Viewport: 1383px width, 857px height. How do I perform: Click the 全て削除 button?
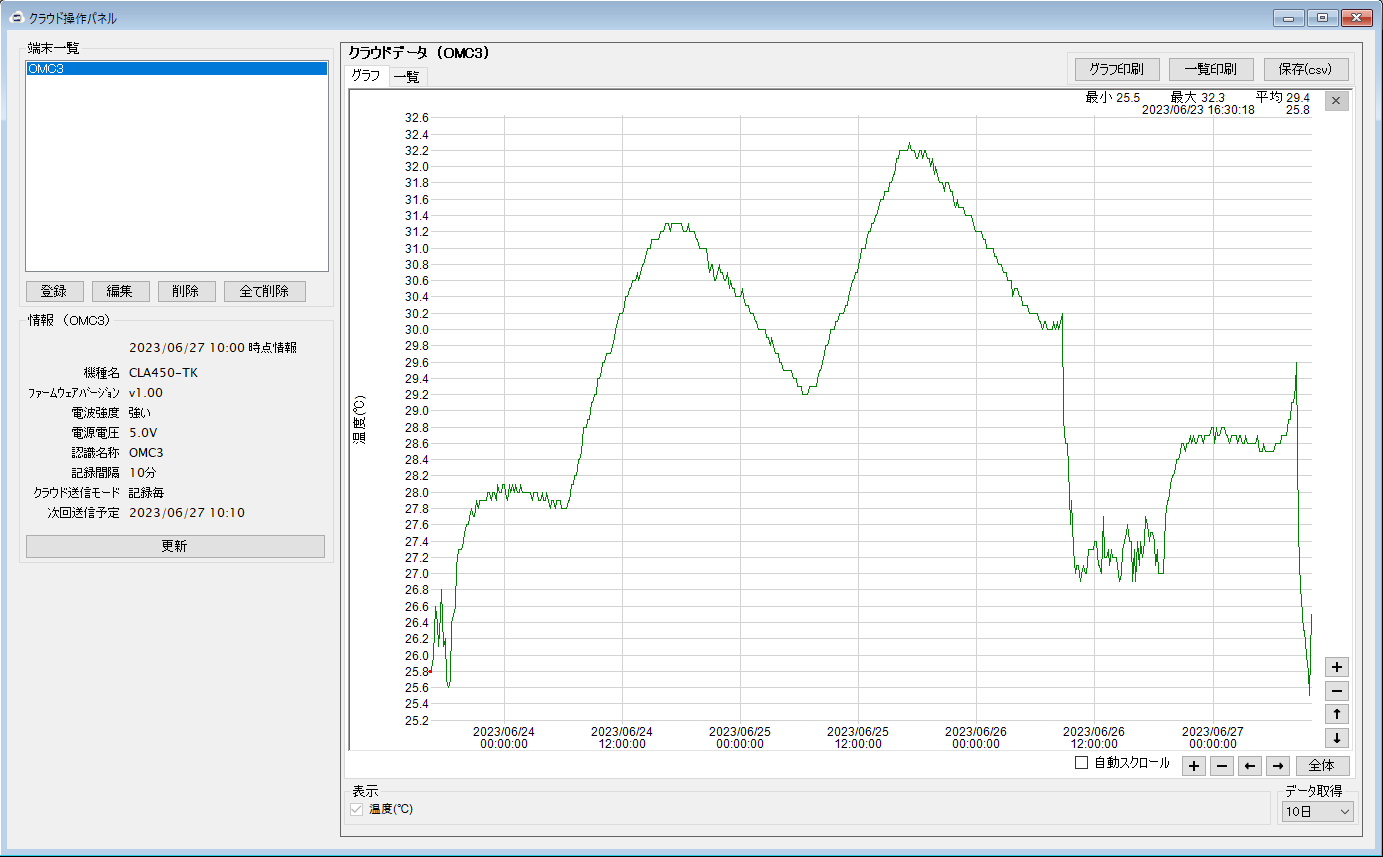(265, 291)
